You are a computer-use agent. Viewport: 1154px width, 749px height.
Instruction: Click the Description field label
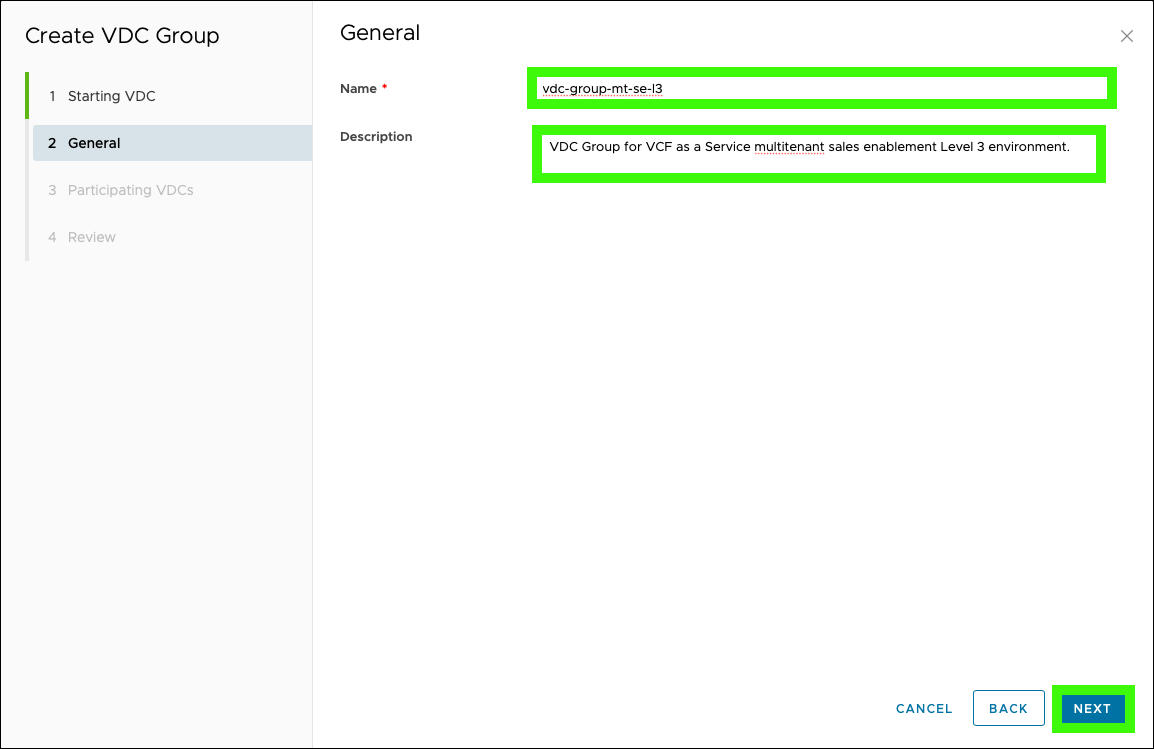point(376,137)
